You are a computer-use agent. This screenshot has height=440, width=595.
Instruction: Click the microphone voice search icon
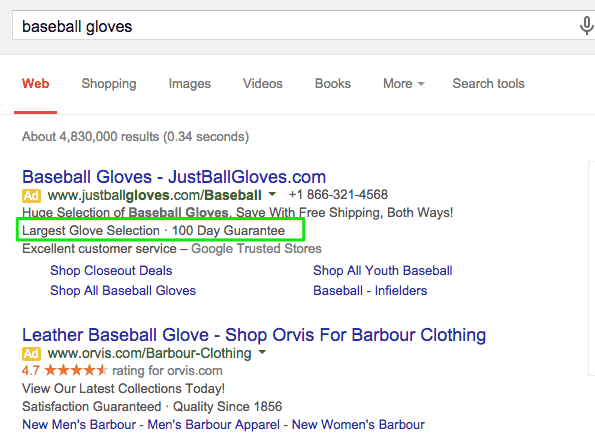(x=586, y=26)
